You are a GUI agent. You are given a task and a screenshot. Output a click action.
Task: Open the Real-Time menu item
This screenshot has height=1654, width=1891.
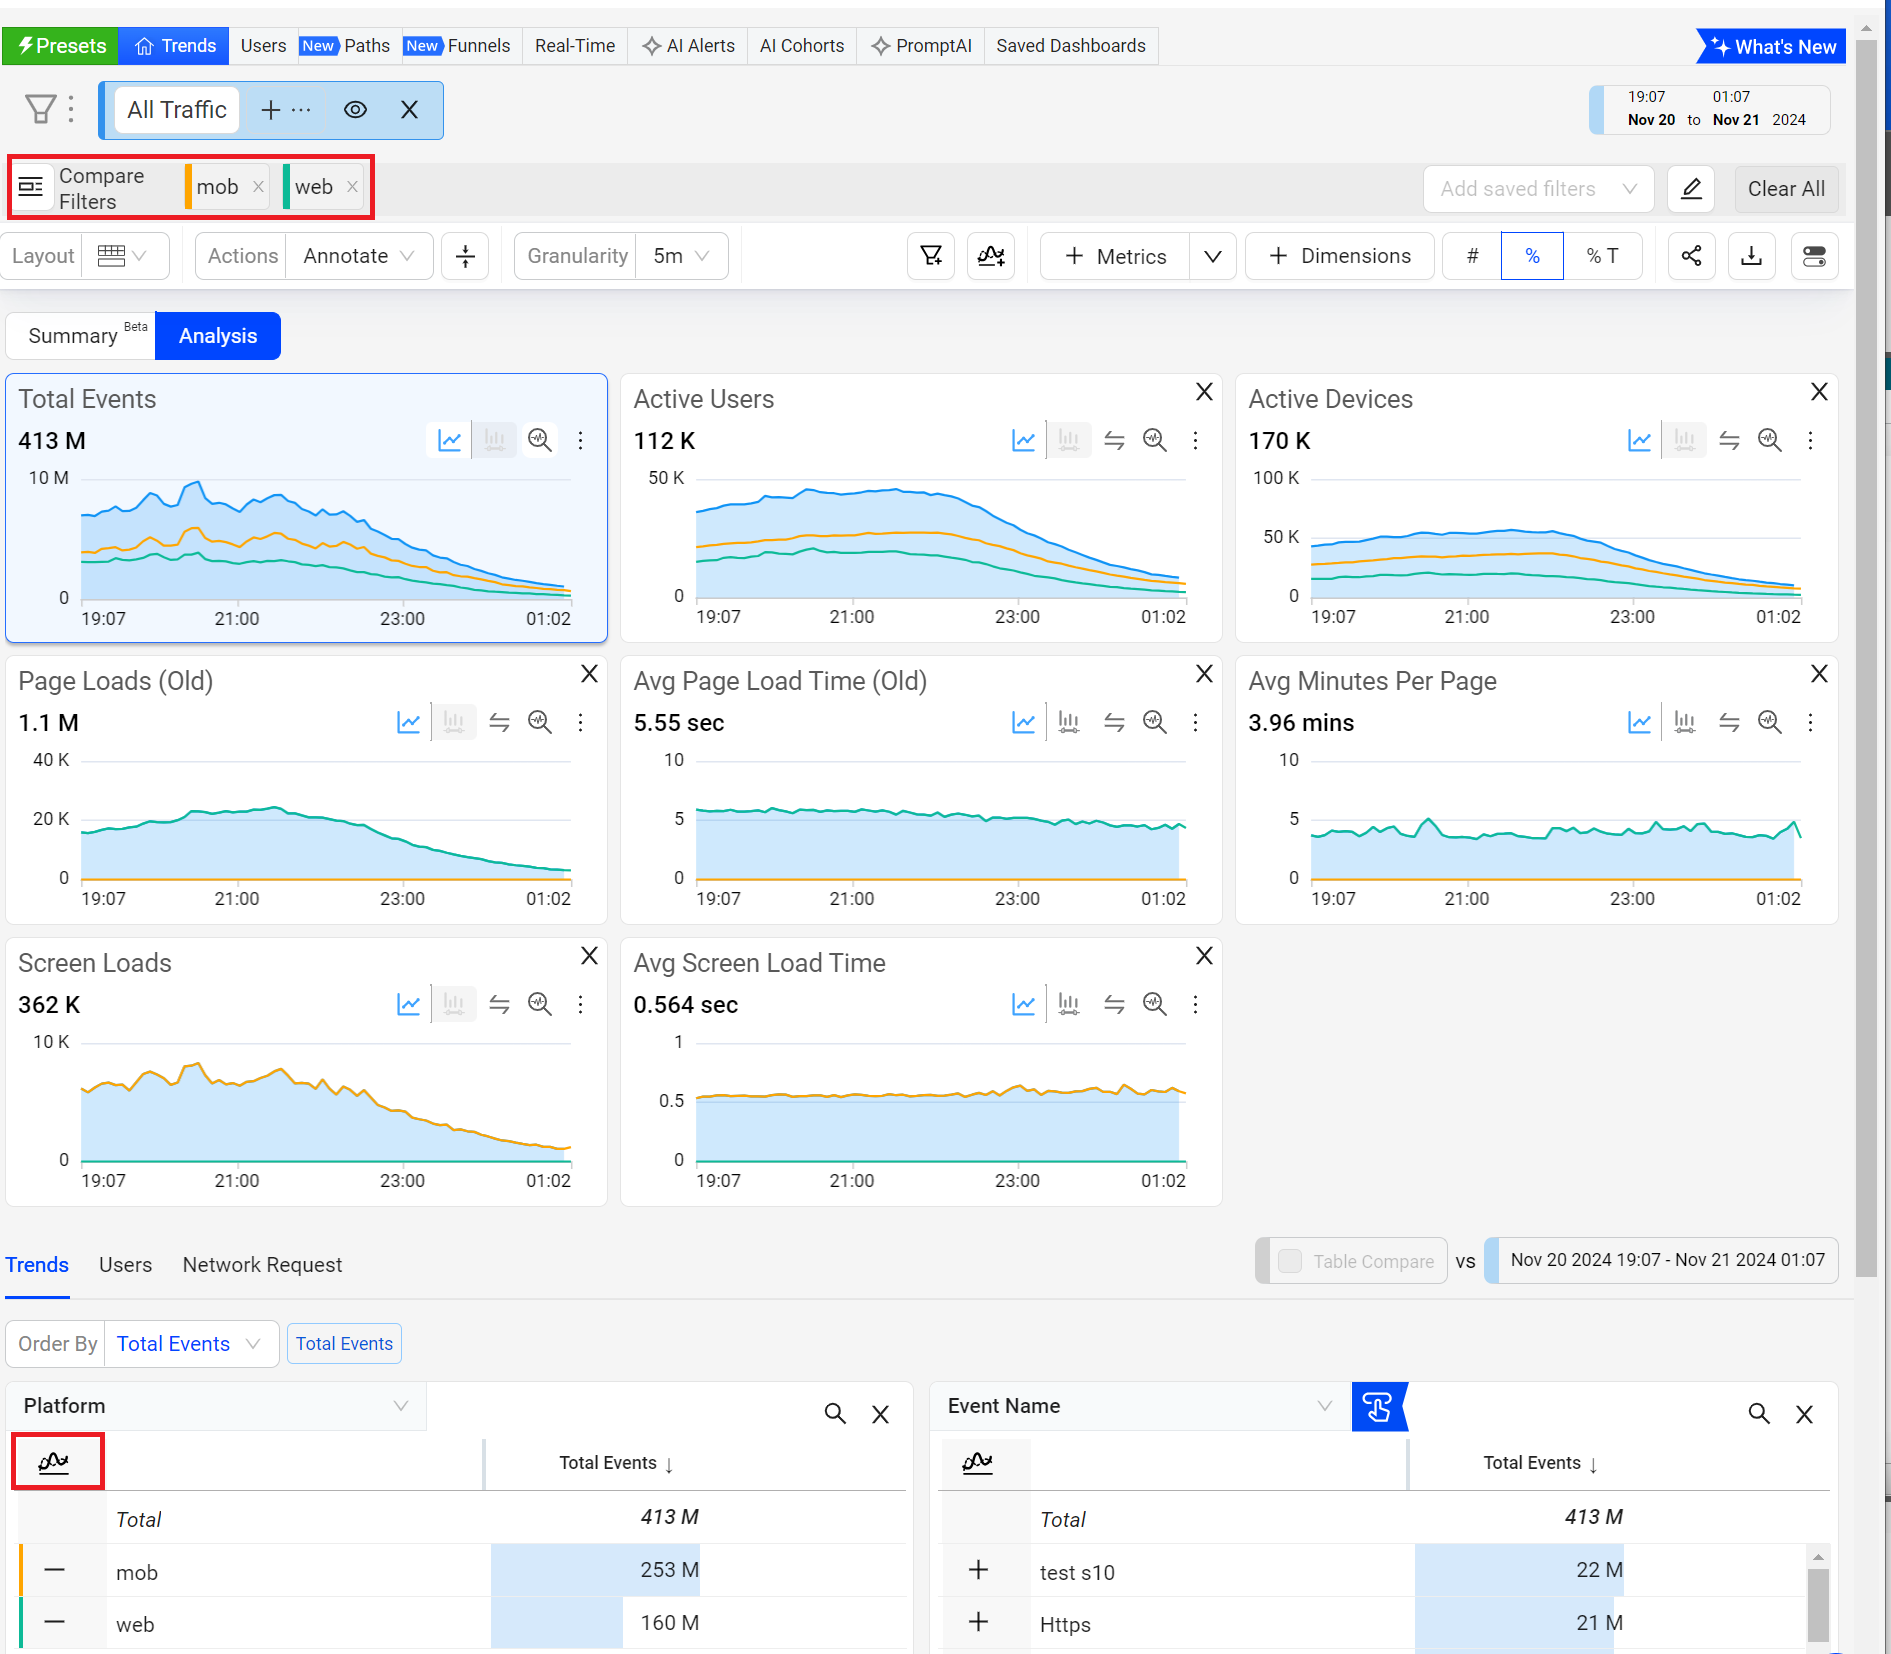[x=574, y=46]
